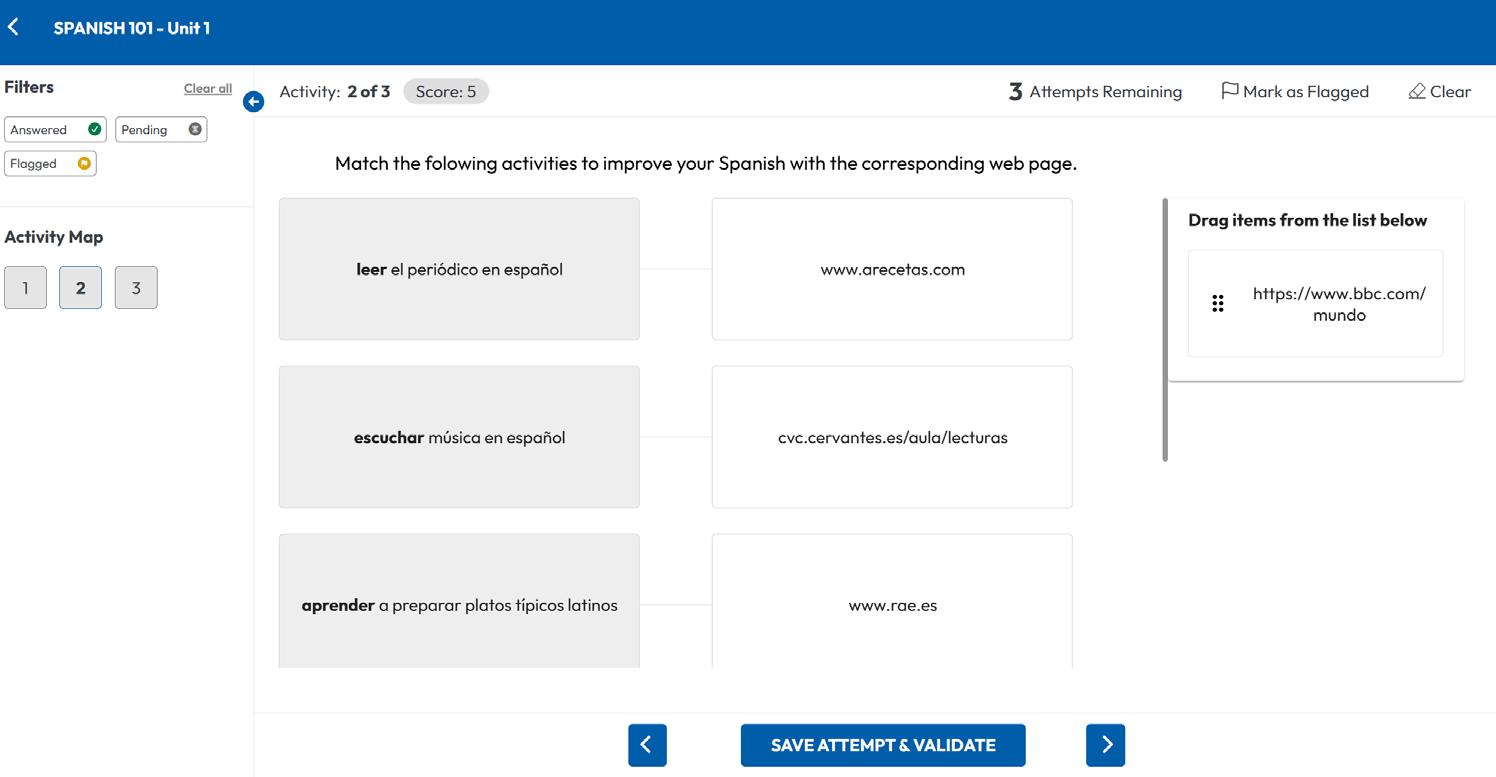Click the yellow icon on Flagged filter
The height and width of the screenshot is (777, 1496).
84,164
